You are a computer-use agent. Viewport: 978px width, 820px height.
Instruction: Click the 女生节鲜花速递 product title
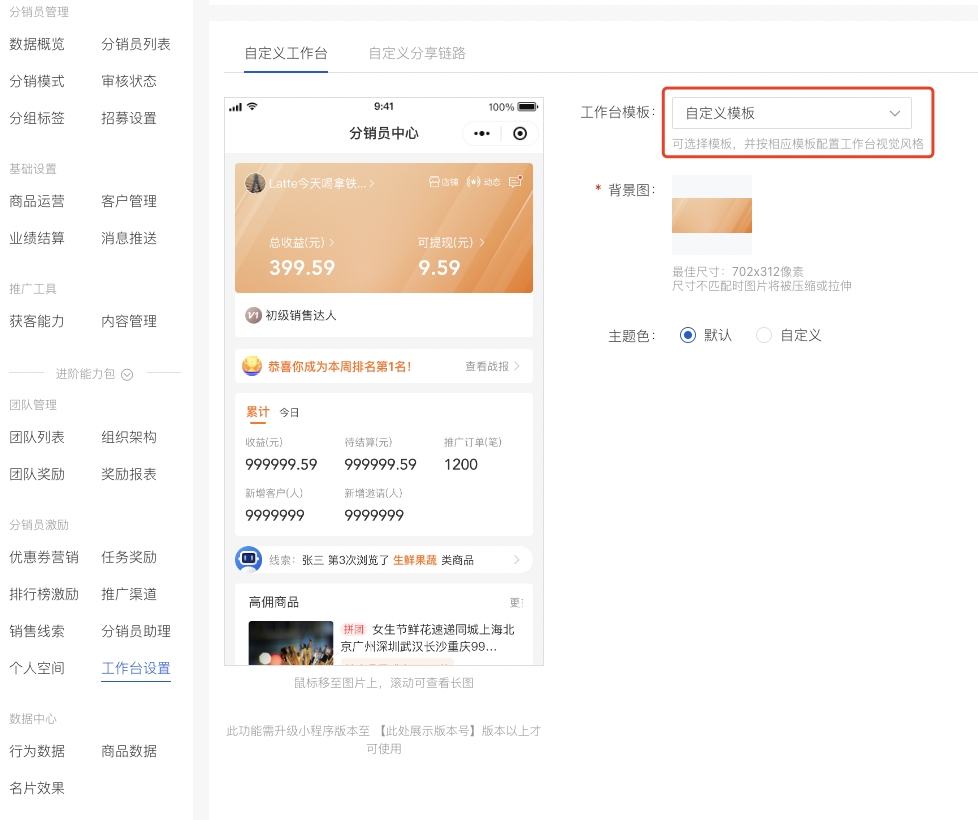click(x=428, y=638)
